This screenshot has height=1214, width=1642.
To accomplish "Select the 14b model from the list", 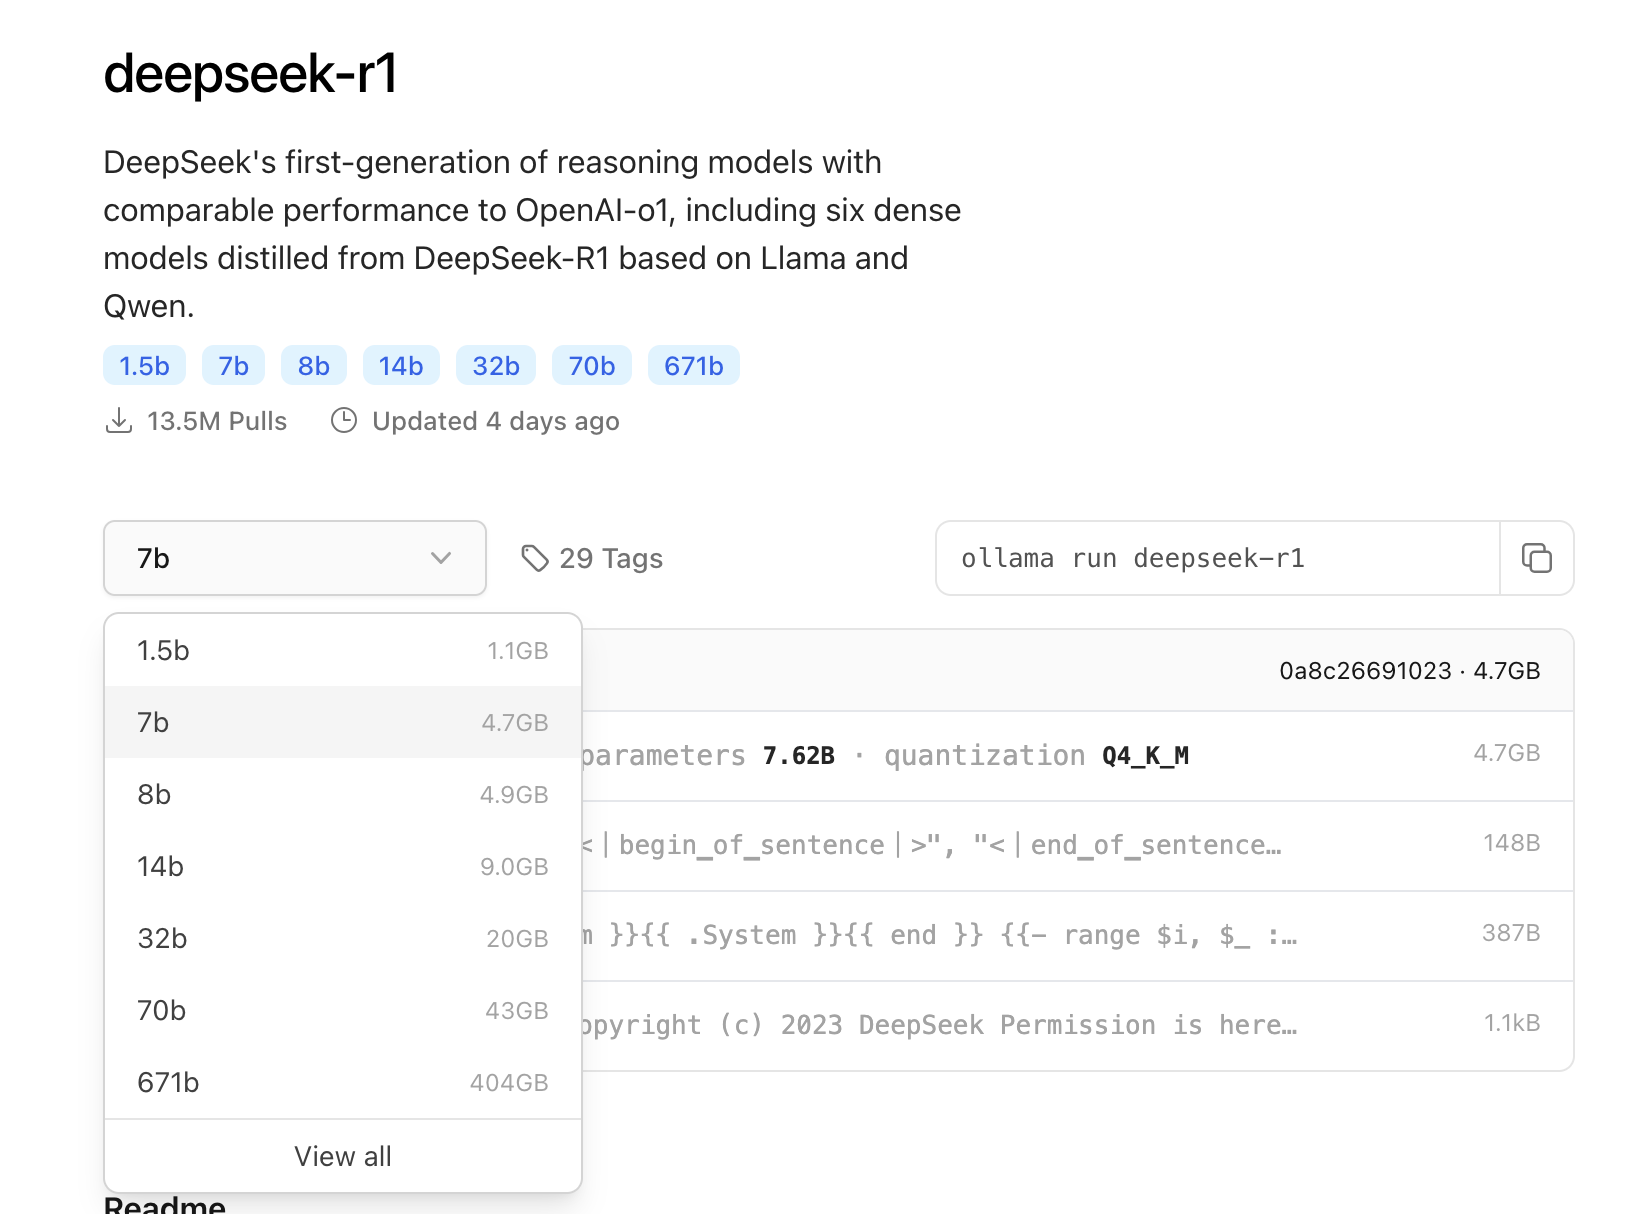I will coord(342,867).
